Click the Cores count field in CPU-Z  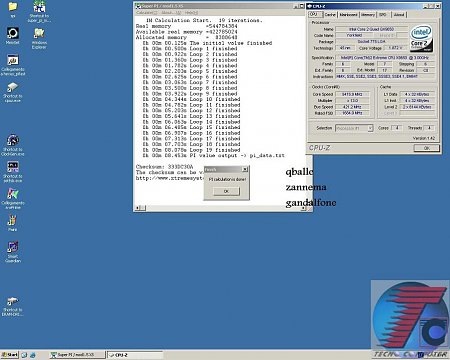(397, 128)
